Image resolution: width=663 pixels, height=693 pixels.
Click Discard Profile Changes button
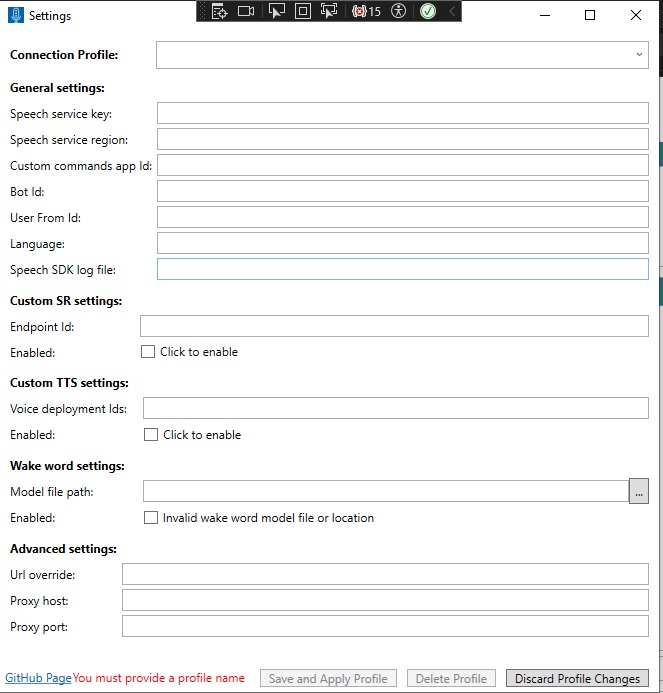[577, 678]
